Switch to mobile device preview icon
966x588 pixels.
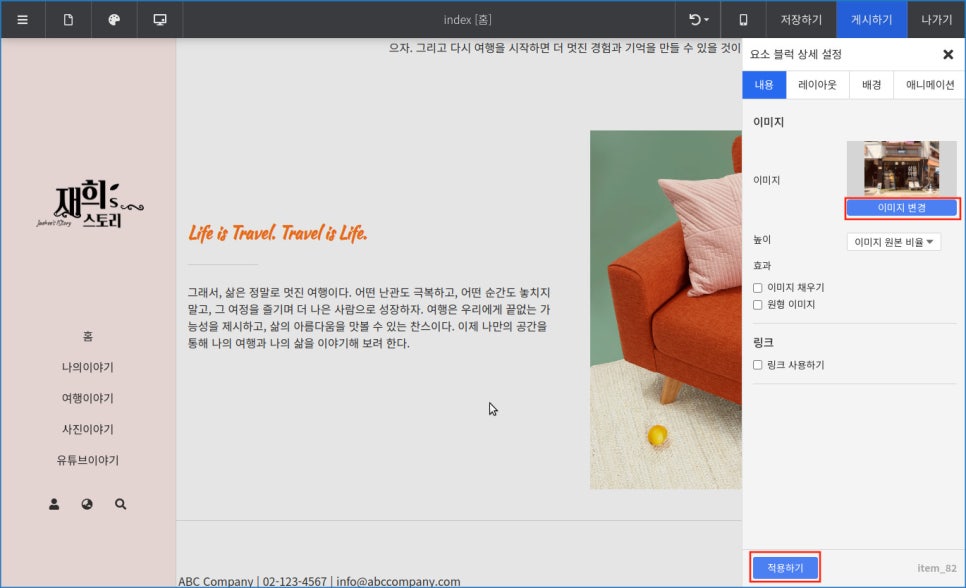pyautogui.click(x=744, y=20)
